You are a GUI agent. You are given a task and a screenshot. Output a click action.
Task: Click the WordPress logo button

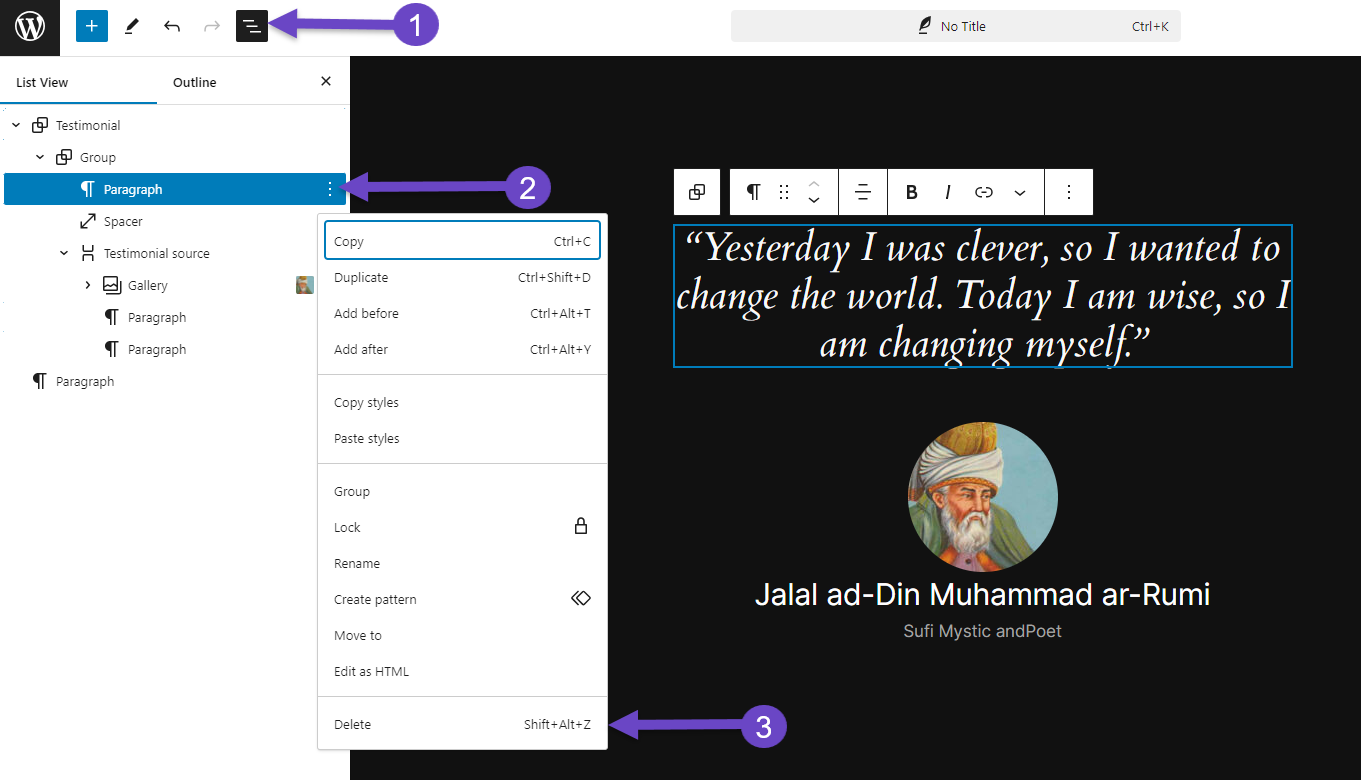pyautogui.click(x=30, y=27)
